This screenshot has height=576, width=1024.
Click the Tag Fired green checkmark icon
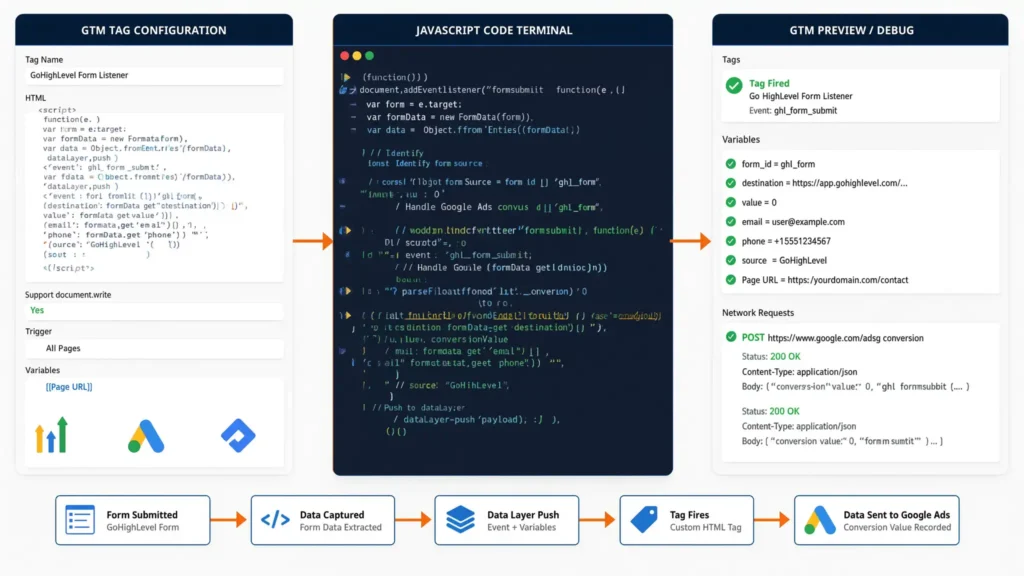pyautogui.click(x=734, y=86)
